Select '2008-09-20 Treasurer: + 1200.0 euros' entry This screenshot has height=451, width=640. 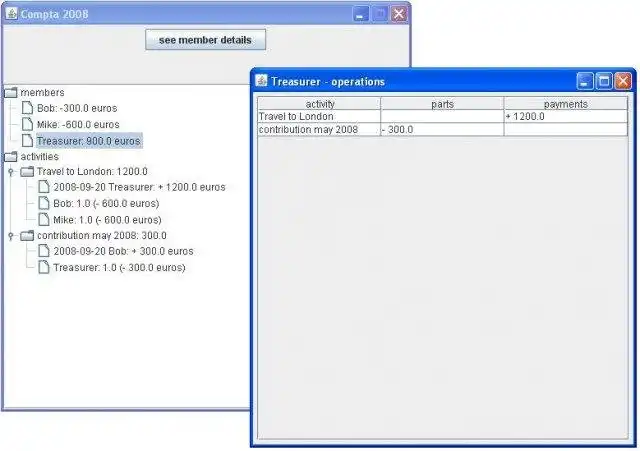(x=140, y=187)
